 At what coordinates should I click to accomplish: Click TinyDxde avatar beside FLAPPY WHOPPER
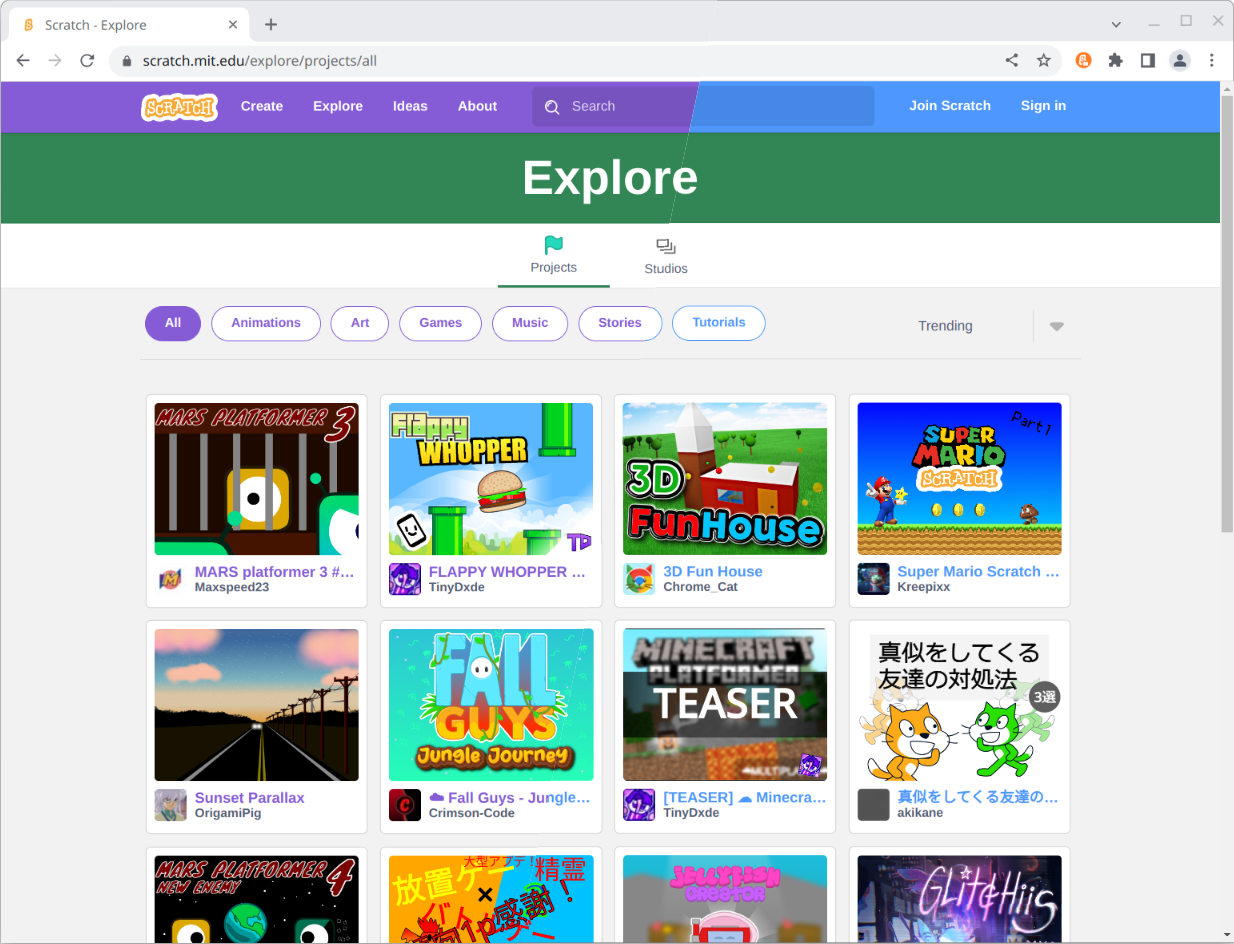click(x=405, y=579)
